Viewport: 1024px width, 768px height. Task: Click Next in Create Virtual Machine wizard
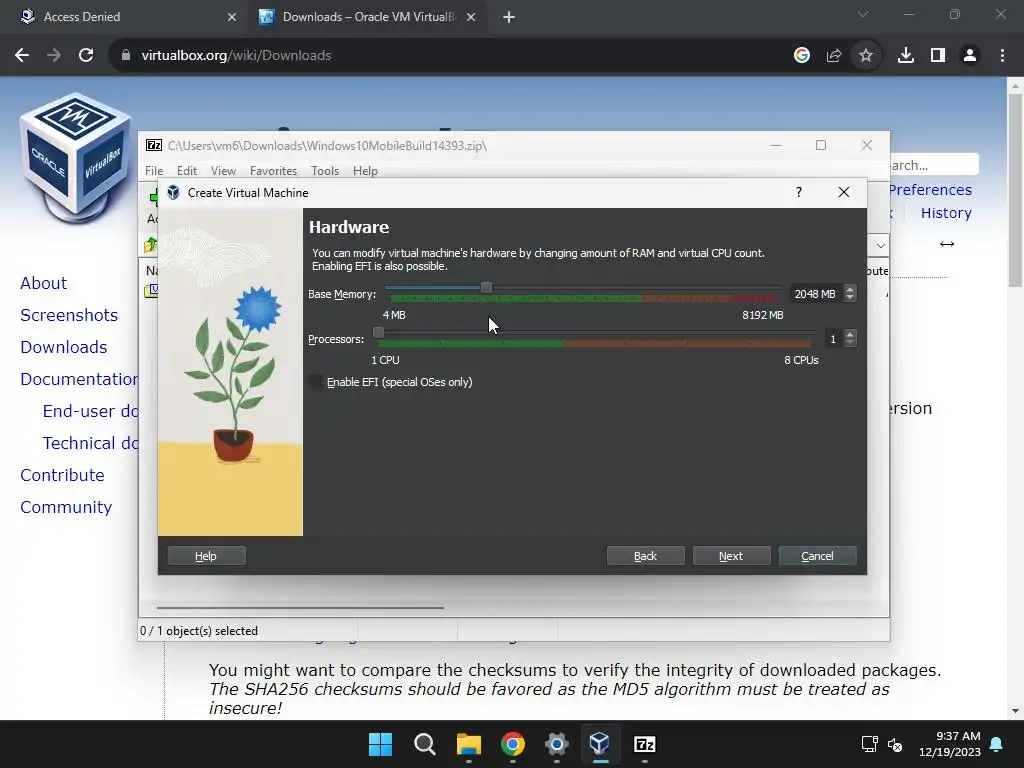coord(731,556)
